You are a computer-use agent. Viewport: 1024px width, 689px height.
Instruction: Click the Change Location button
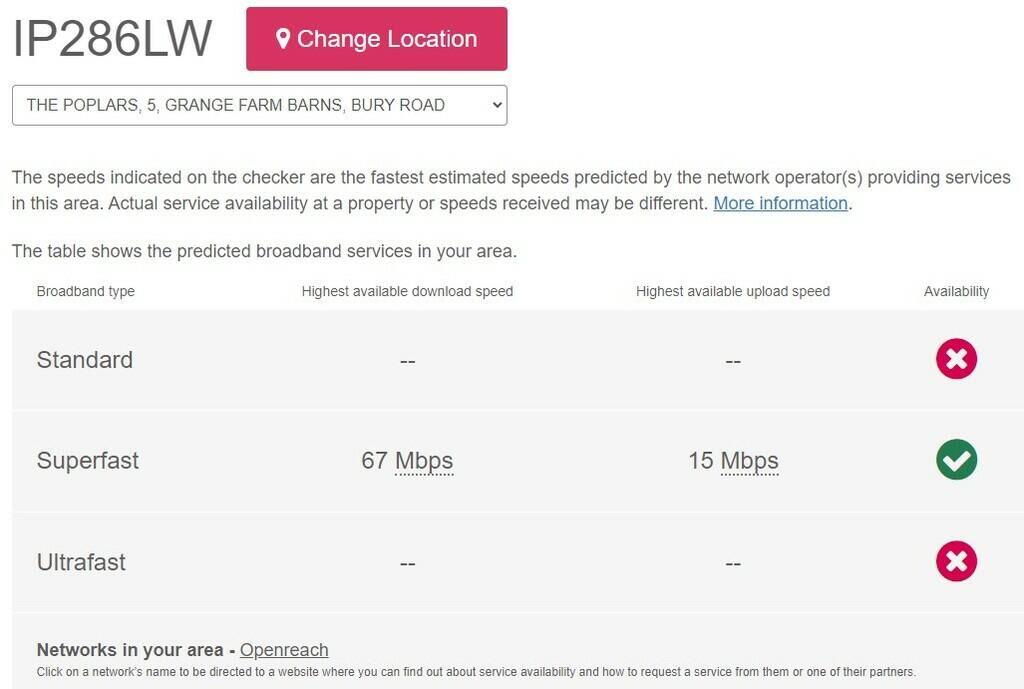tap(376, 39)
